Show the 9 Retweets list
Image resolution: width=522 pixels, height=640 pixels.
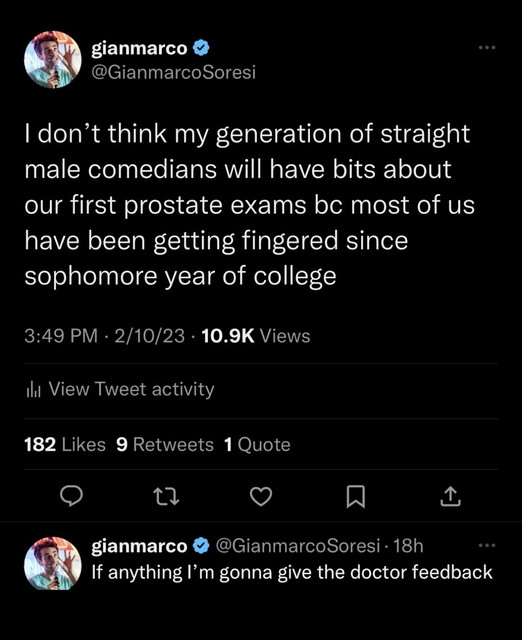165,444
